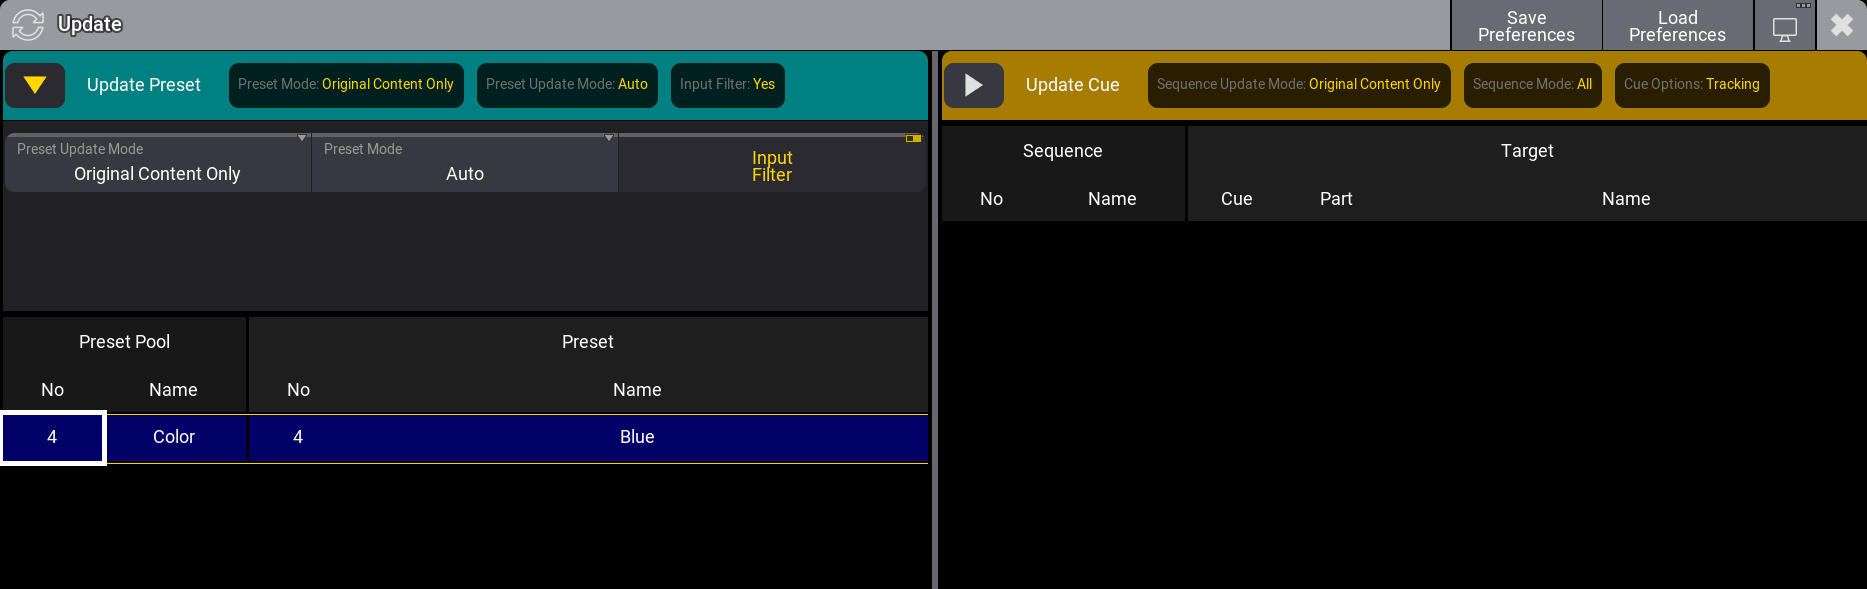Select the Blue preset row
Screen dimensions: 1867x589
coord(636,437)
